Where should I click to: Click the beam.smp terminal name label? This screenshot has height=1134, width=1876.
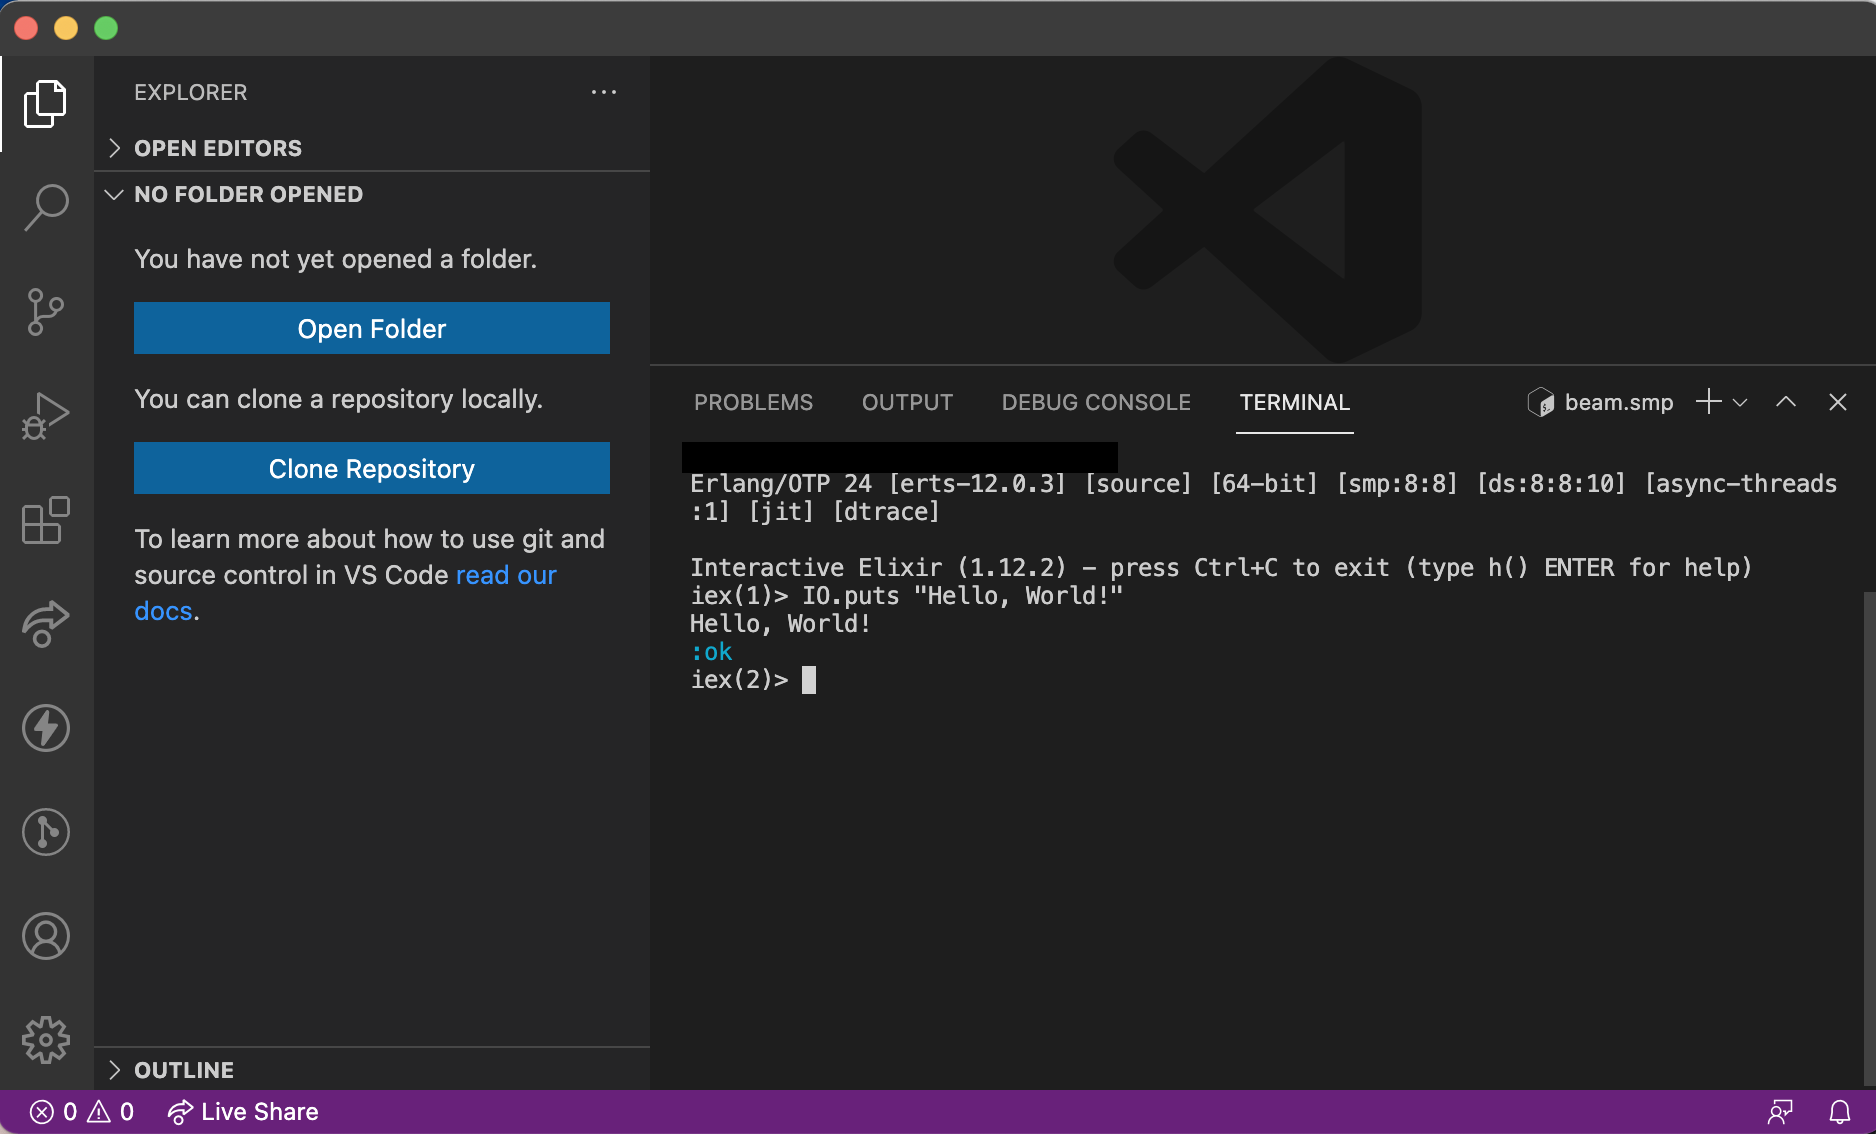pyautogui.click(x=1619, y=402)
